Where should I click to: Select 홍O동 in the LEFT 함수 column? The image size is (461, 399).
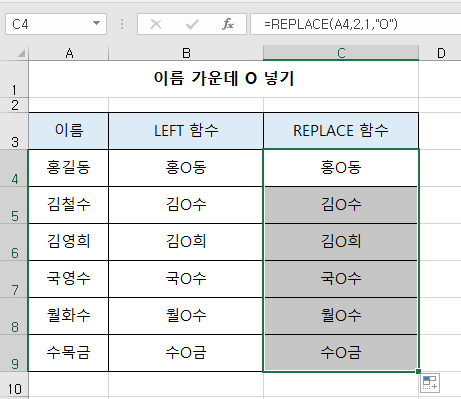pyautogui.click(x=186, y=168)
